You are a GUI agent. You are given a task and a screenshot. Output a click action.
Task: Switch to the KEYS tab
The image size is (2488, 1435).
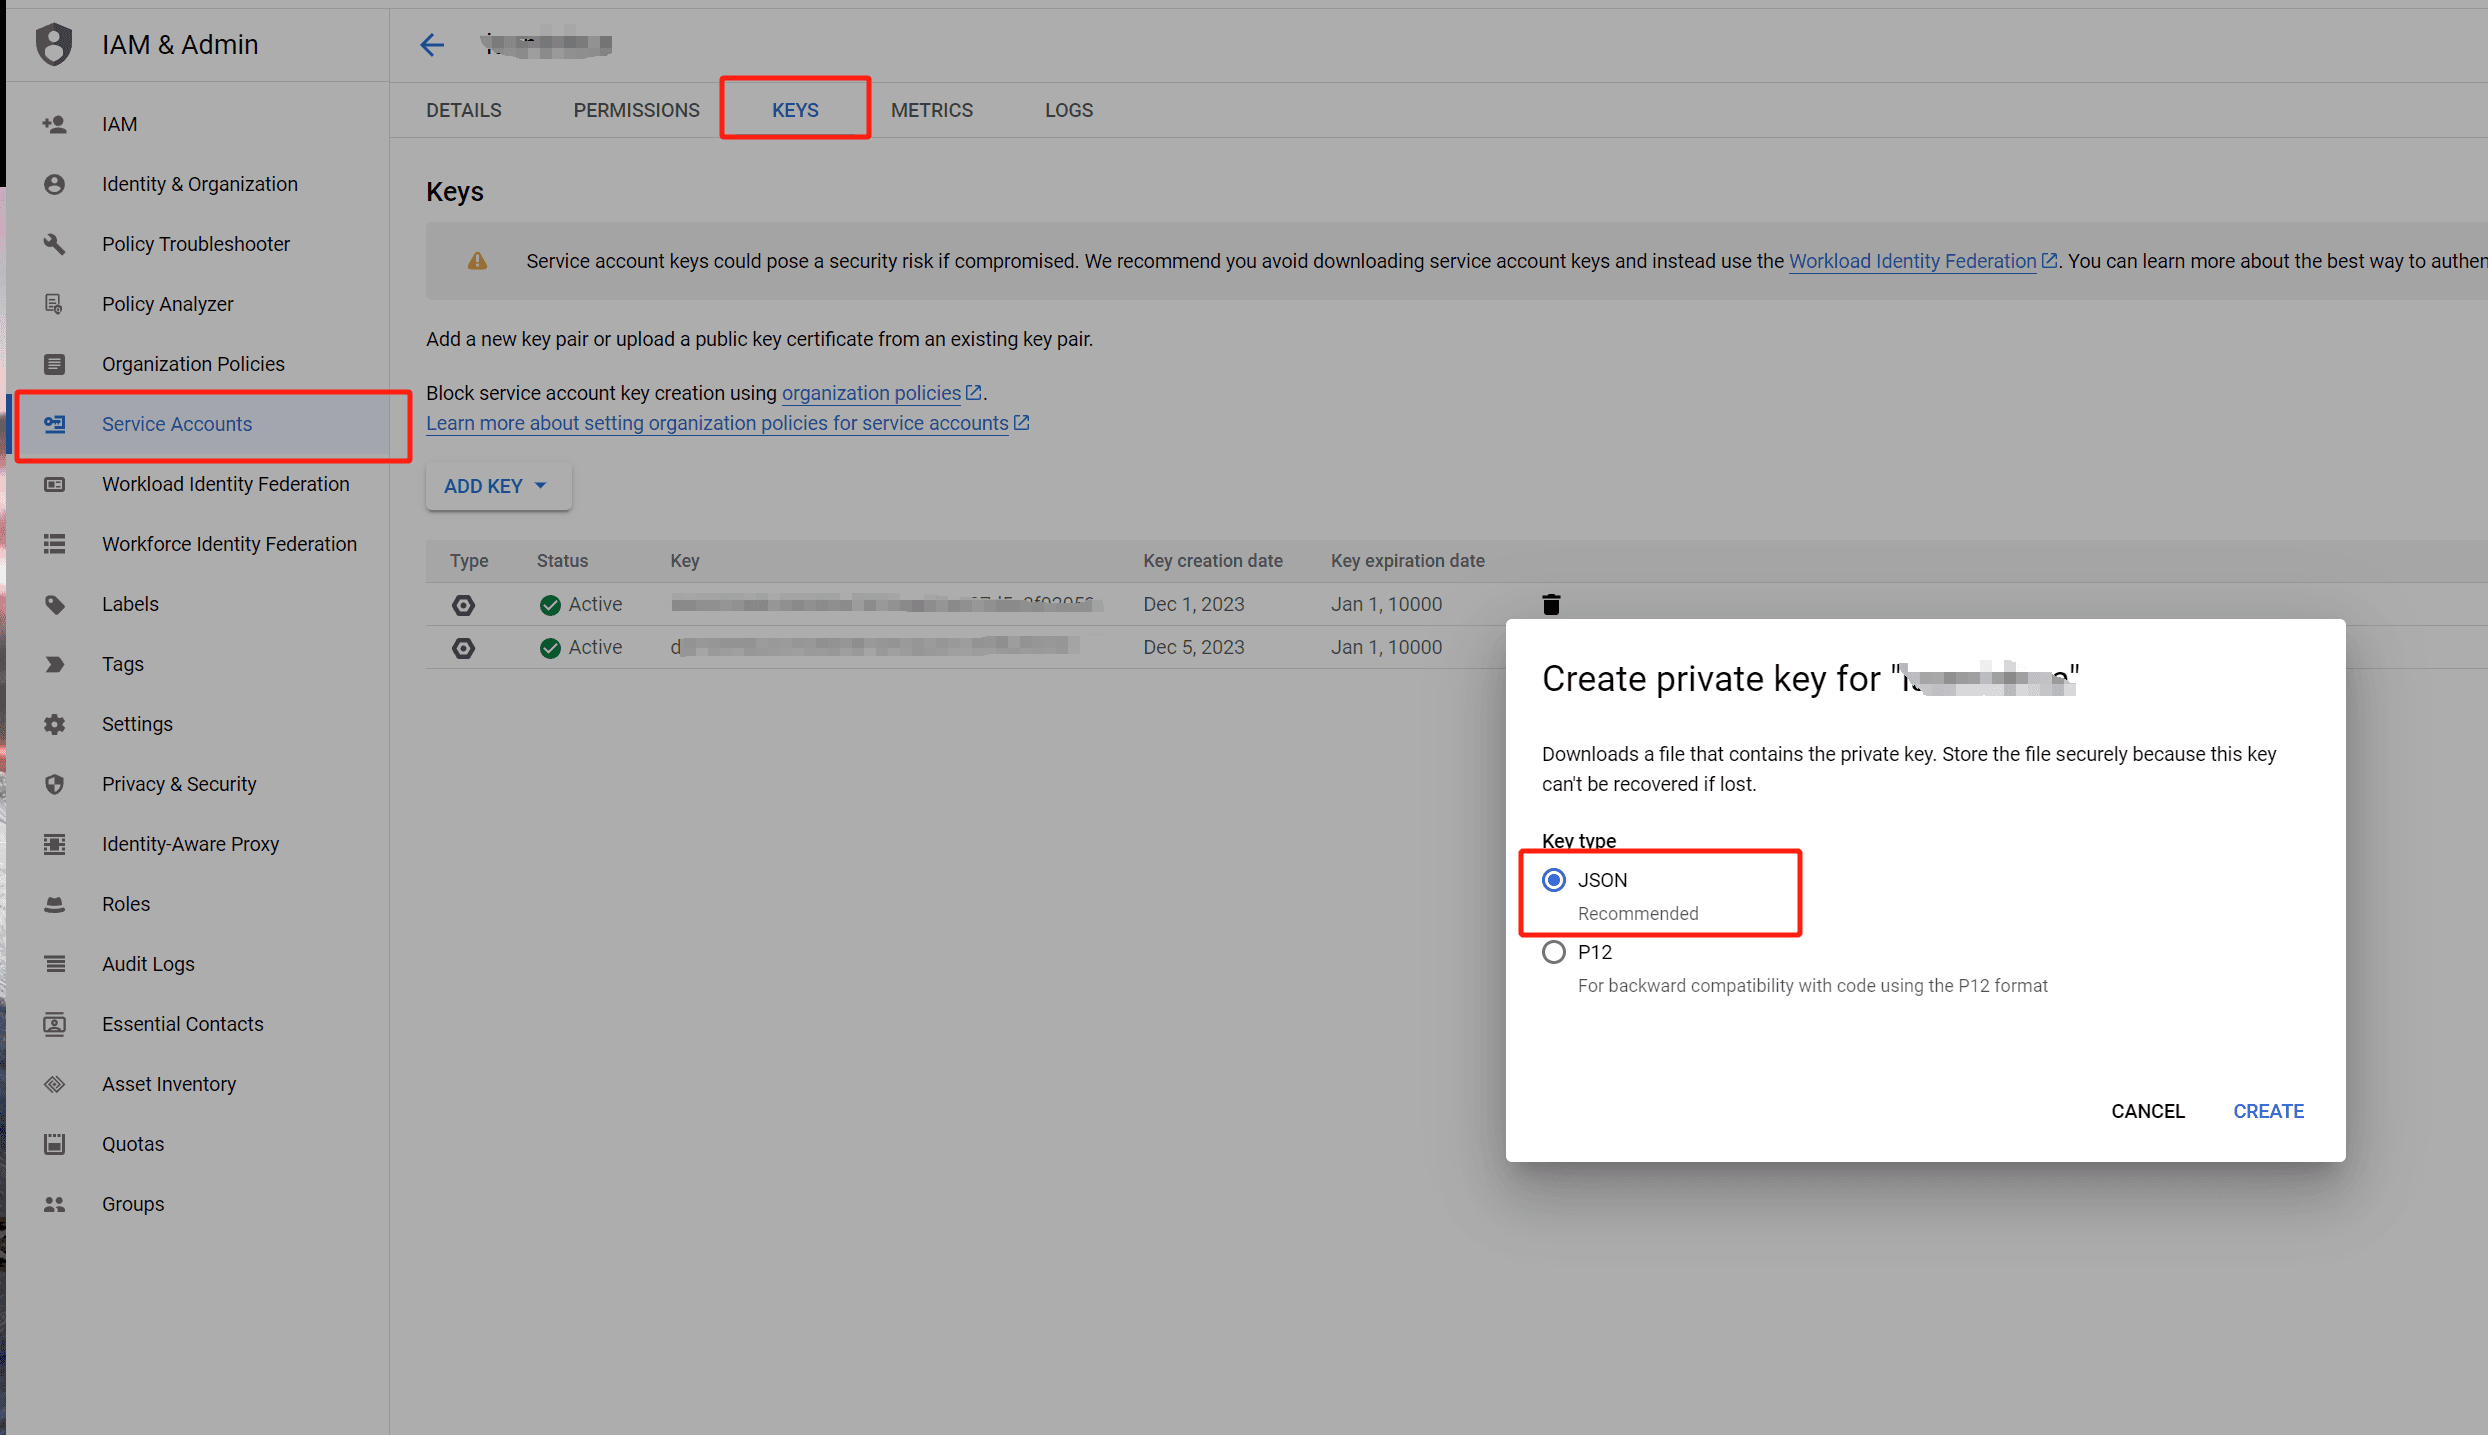coord(795,110)
